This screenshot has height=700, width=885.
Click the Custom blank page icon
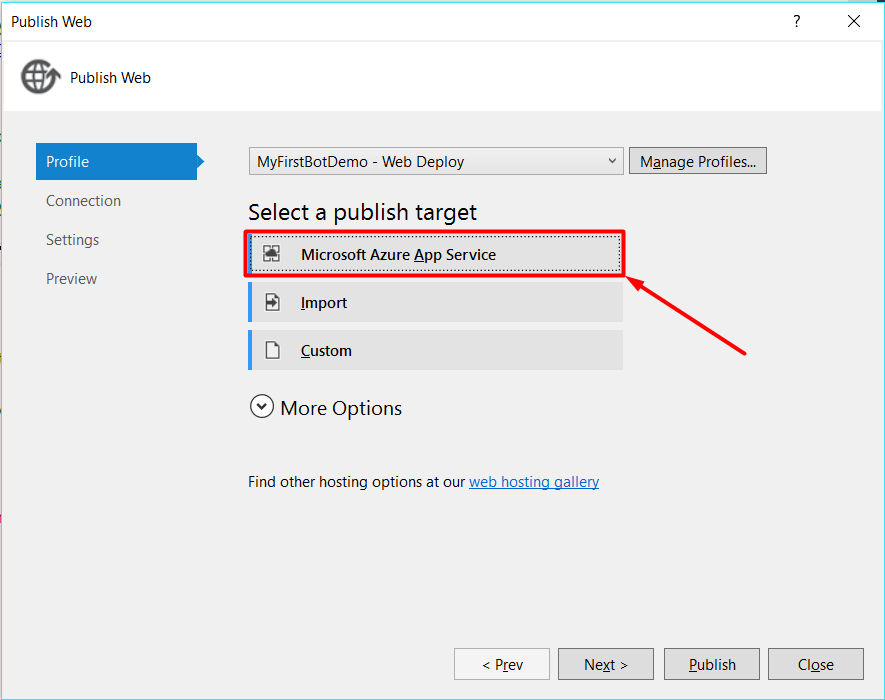click(x=272, y=351)
